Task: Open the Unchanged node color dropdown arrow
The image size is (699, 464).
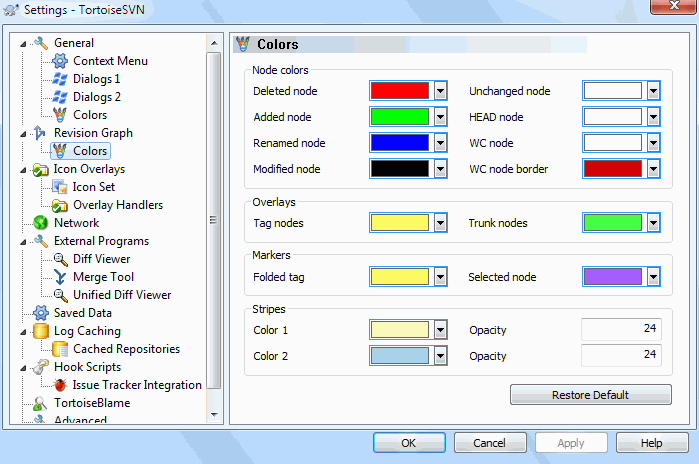Action: (x=654, y=91)
